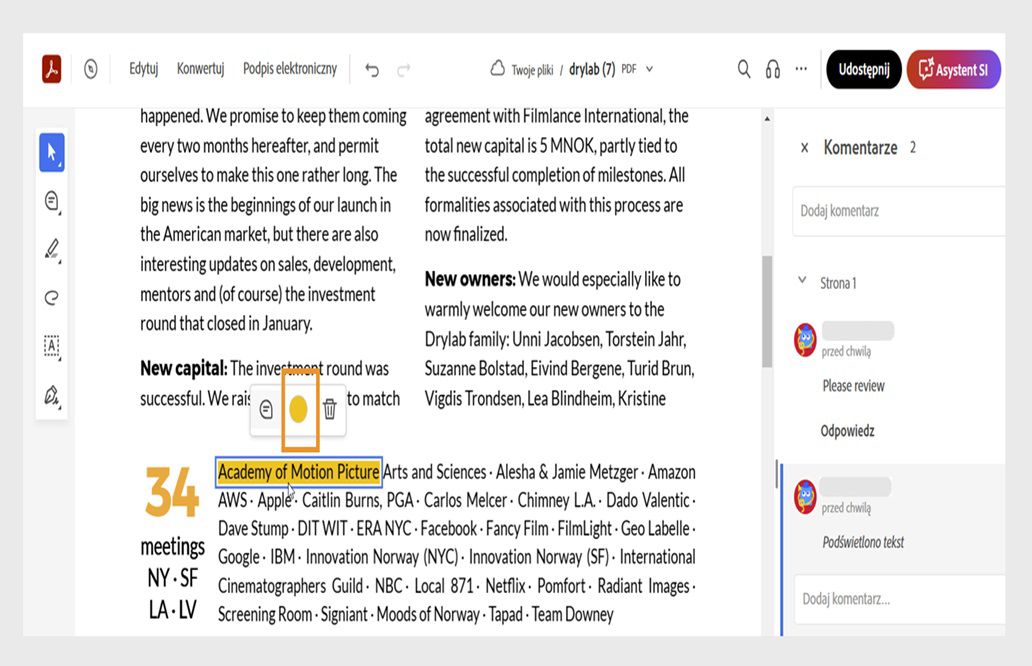Open the read aloud headphones

[x=772, y=69]
